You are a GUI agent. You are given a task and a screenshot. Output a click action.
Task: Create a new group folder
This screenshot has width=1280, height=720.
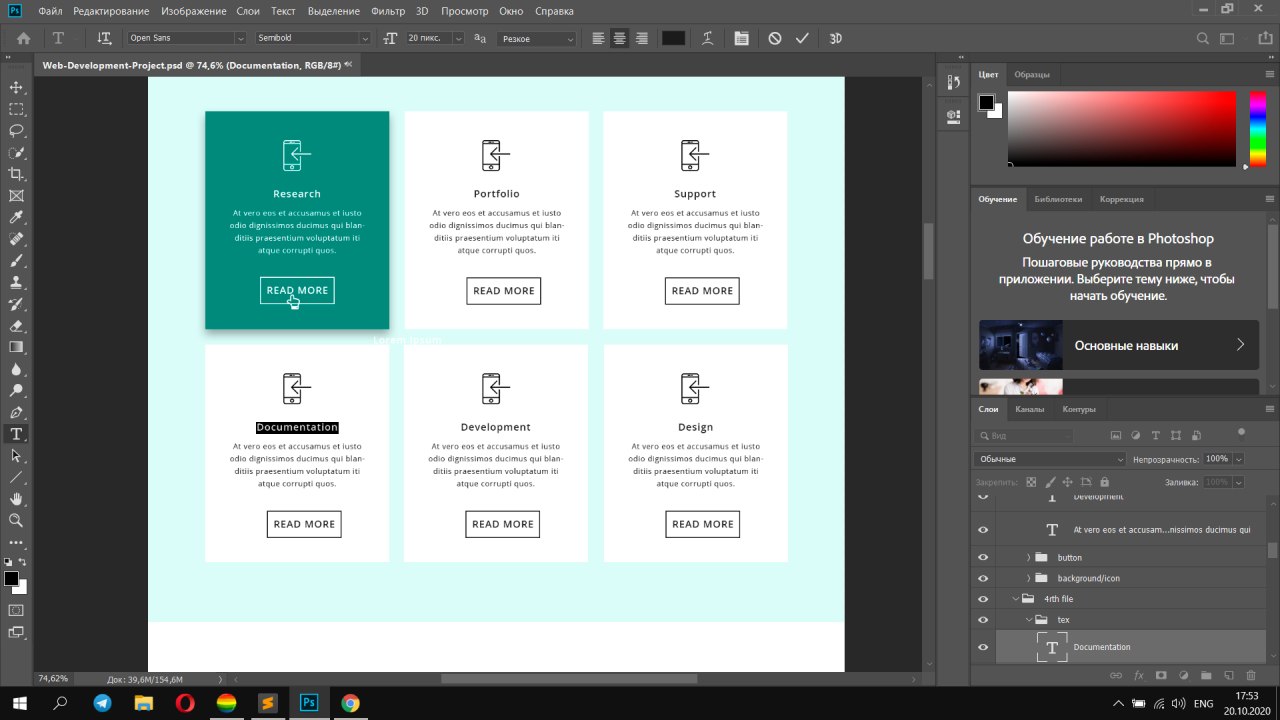(1206, 676)
